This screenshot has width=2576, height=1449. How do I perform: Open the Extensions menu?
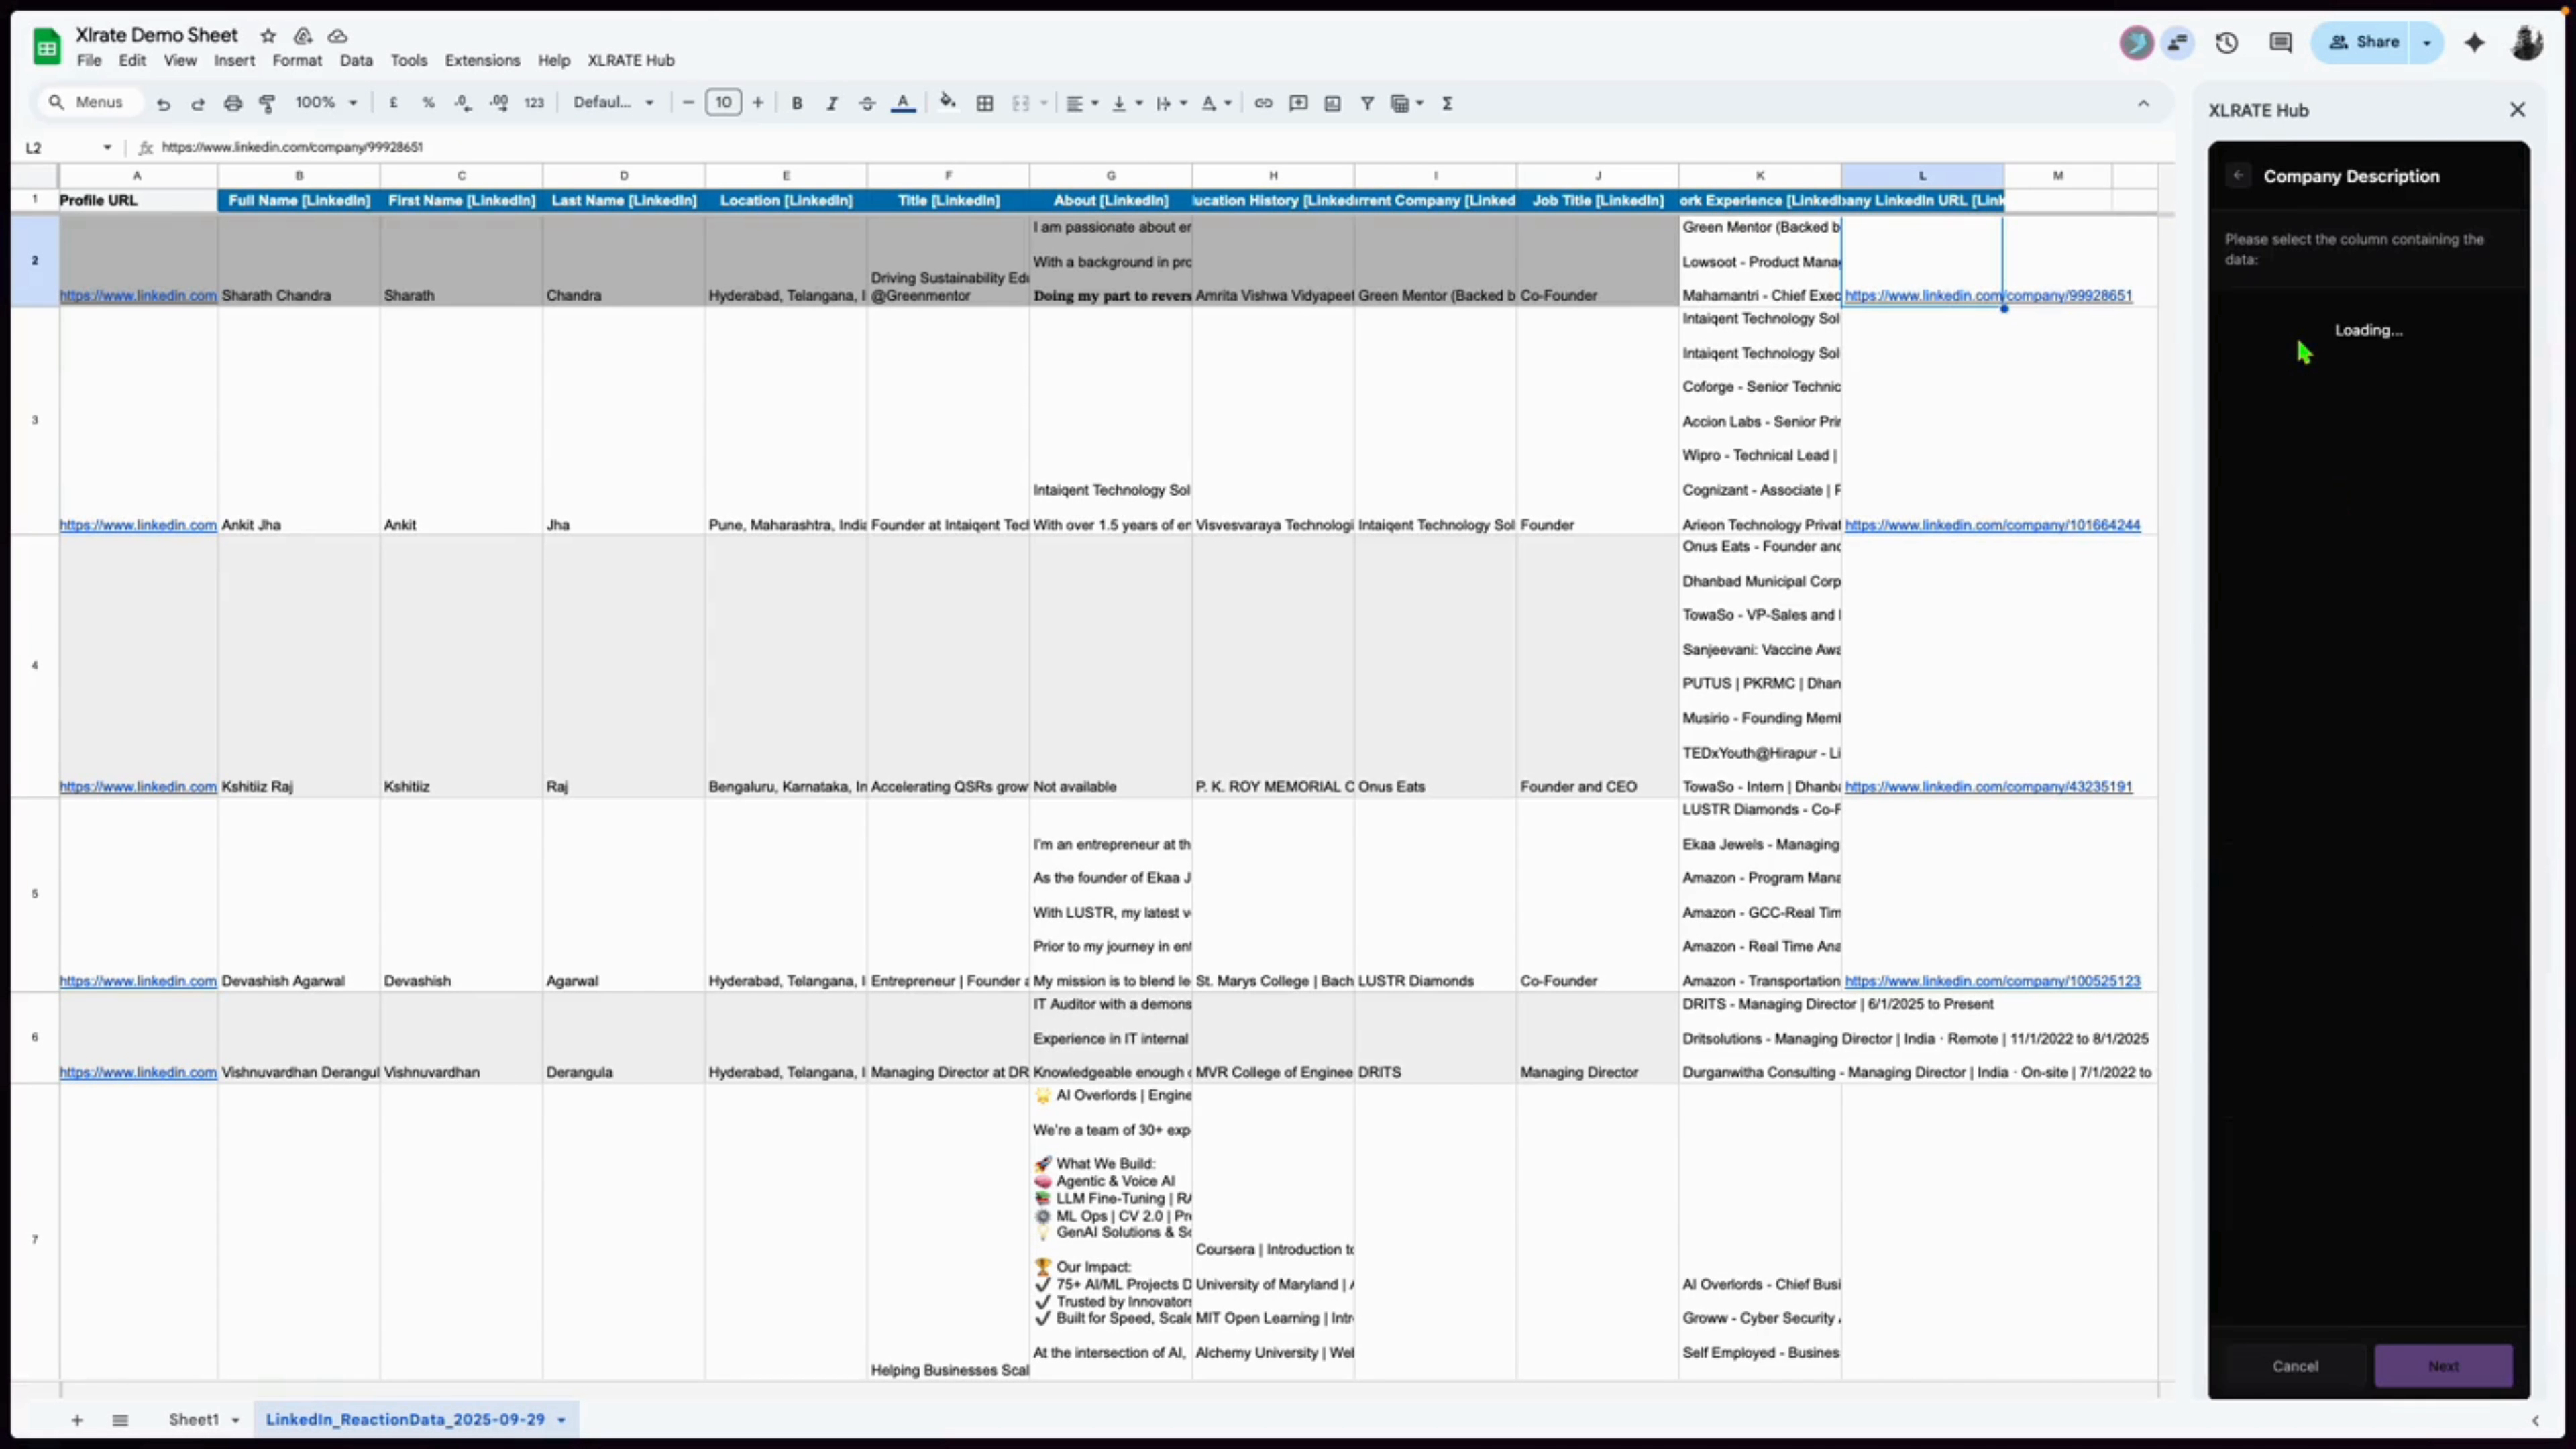click(x=482, y=60)
